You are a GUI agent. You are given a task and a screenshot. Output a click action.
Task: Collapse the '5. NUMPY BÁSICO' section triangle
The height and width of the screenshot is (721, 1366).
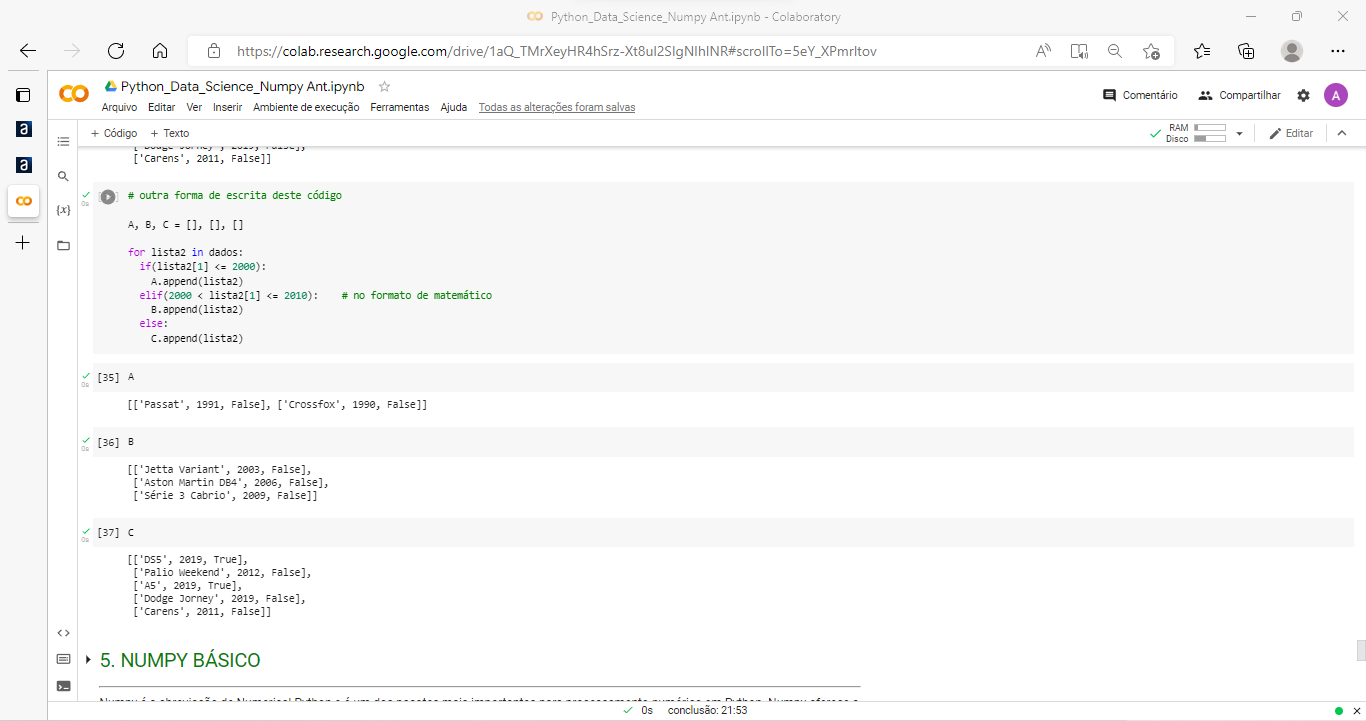[88, 660]
